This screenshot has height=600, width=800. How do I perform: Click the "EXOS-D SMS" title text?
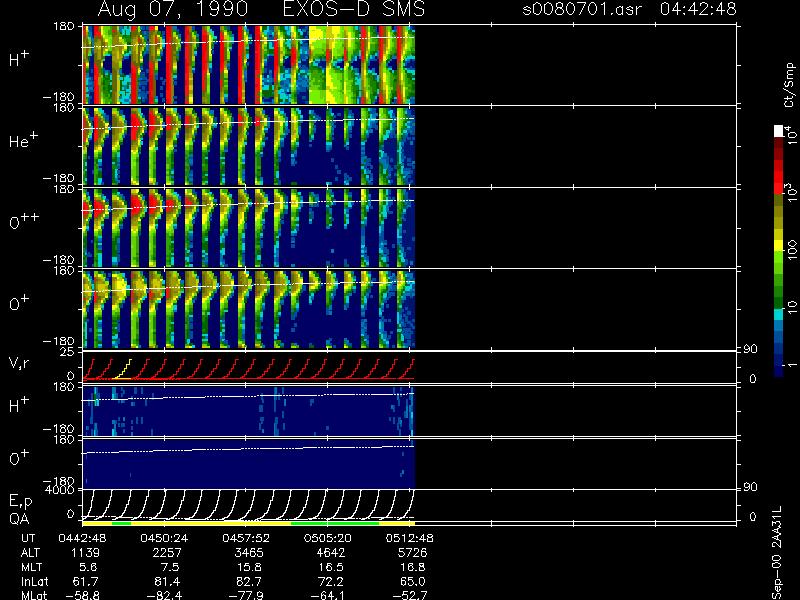(354, 9)
